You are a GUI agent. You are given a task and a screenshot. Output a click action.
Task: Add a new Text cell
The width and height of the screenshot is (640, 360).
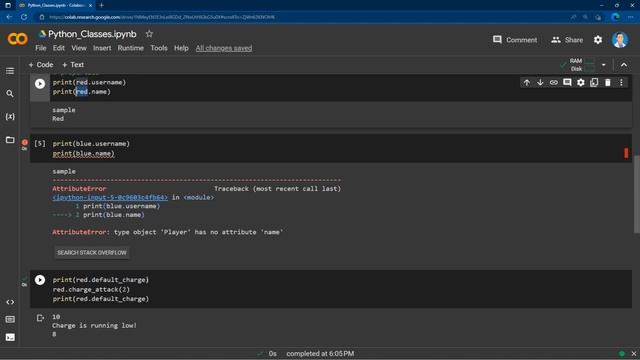(73, 64)
